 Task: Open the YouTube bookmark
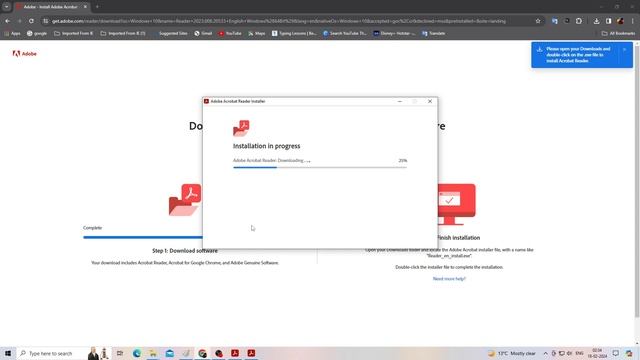[x=230, y=33]
